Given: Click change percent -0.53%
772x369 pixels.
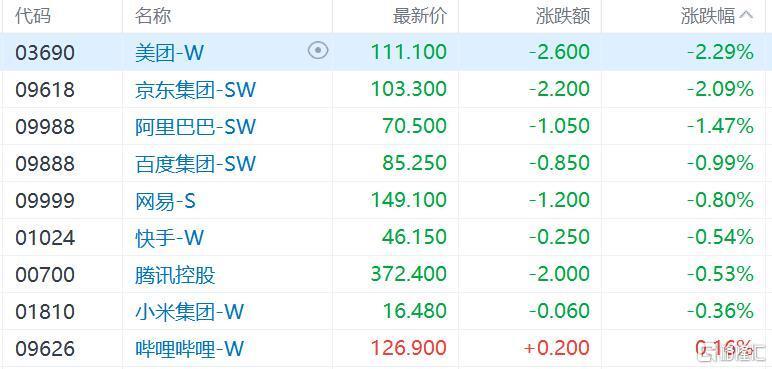Looking at the screenshot, I should [x=721, y=274].
